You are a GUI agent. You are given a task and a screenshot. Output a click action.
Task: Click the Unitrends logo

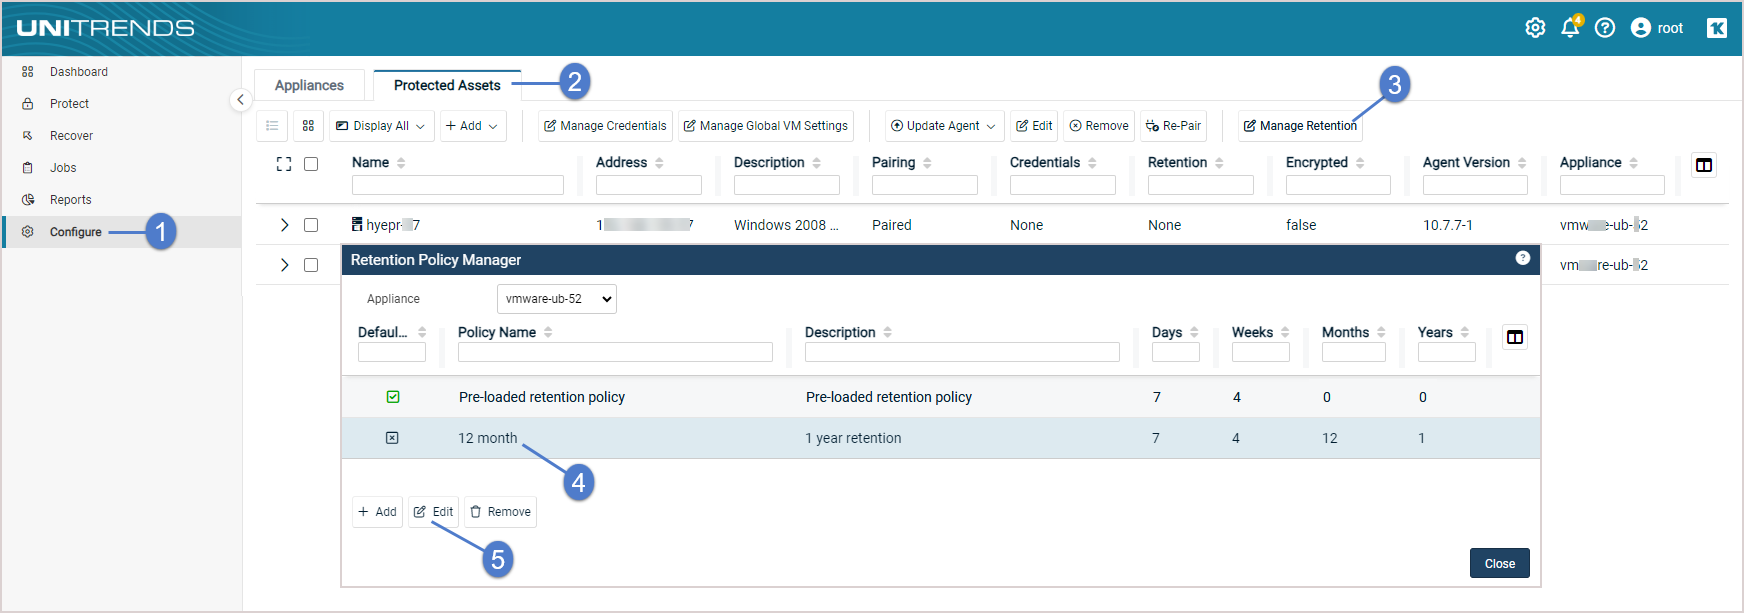[x=105, y=28]
